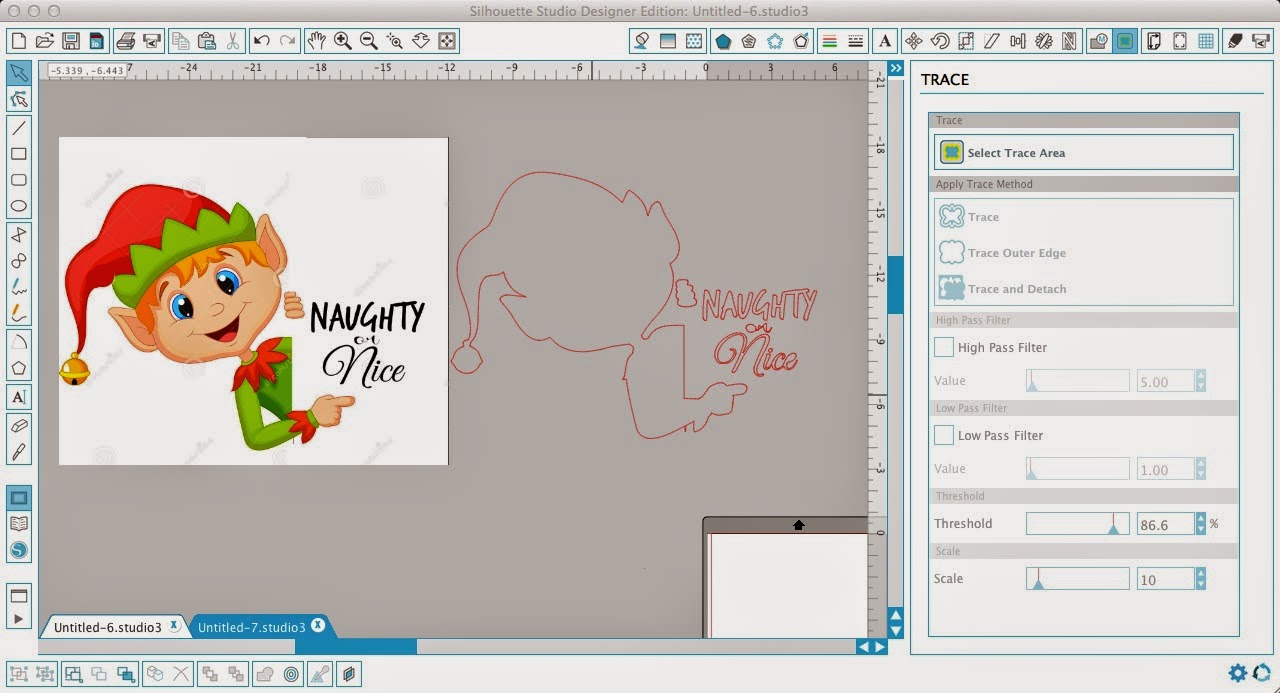Click the Scale stepper arrows
This screenshot has width=1280, height=693.
[1201, 578]
